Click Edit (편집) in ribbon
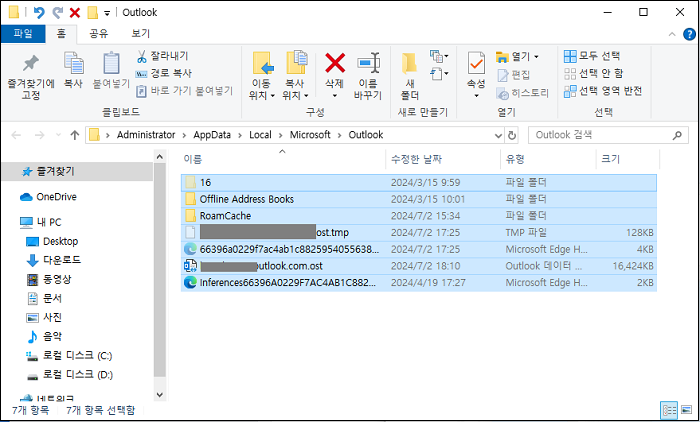 coord(513,75)
